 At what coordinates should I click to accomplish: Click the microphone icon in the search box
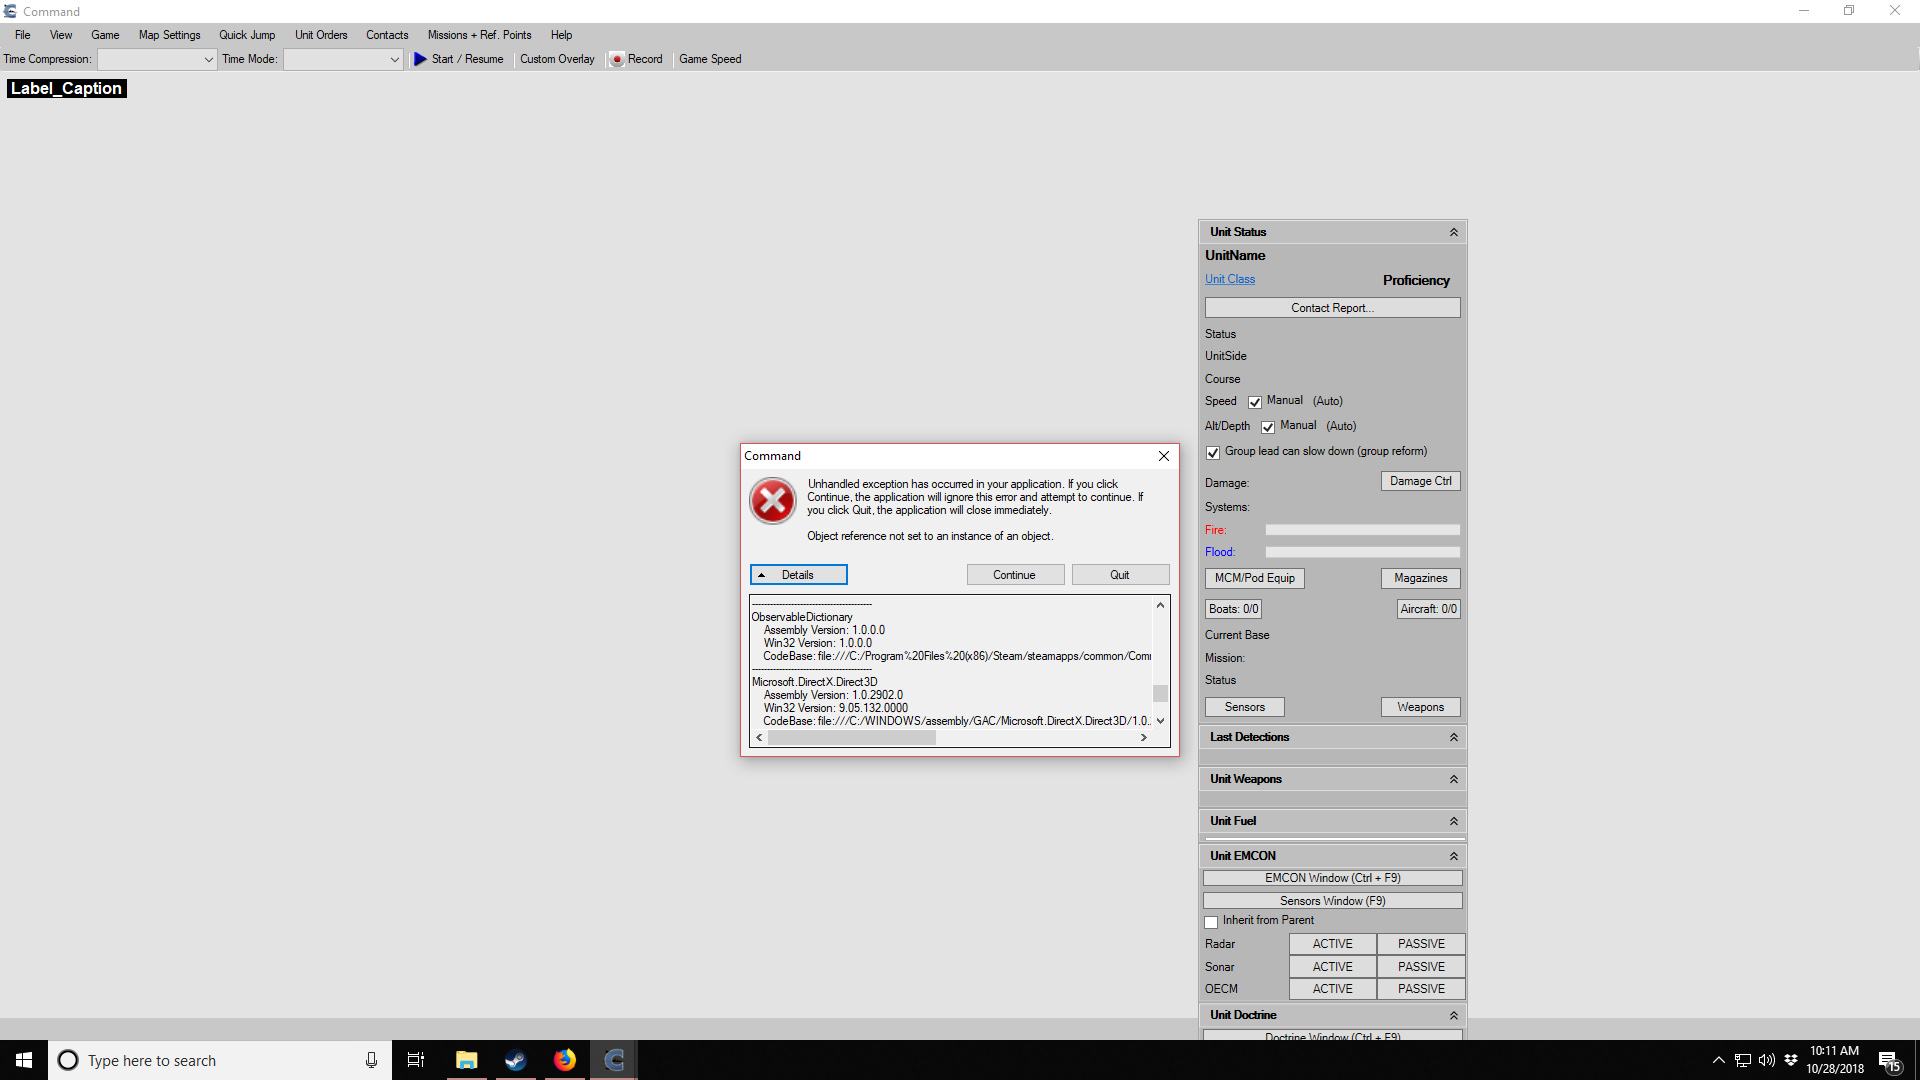370,1060
